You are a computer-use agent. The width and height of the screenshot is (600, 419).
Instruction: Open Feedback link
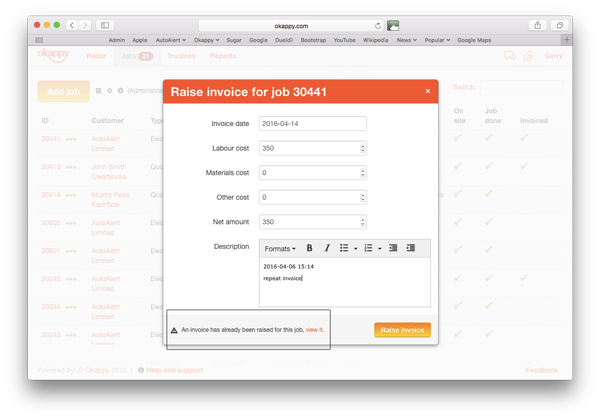tap(541, 370)
